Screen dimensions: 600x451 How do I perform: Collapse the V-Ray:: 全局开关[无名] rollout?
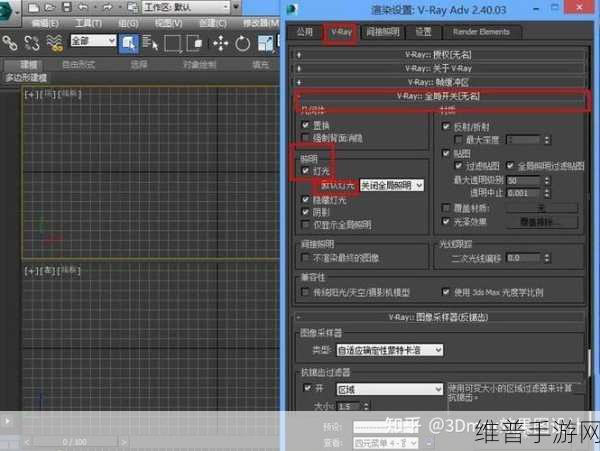click(x=438, y=96)
